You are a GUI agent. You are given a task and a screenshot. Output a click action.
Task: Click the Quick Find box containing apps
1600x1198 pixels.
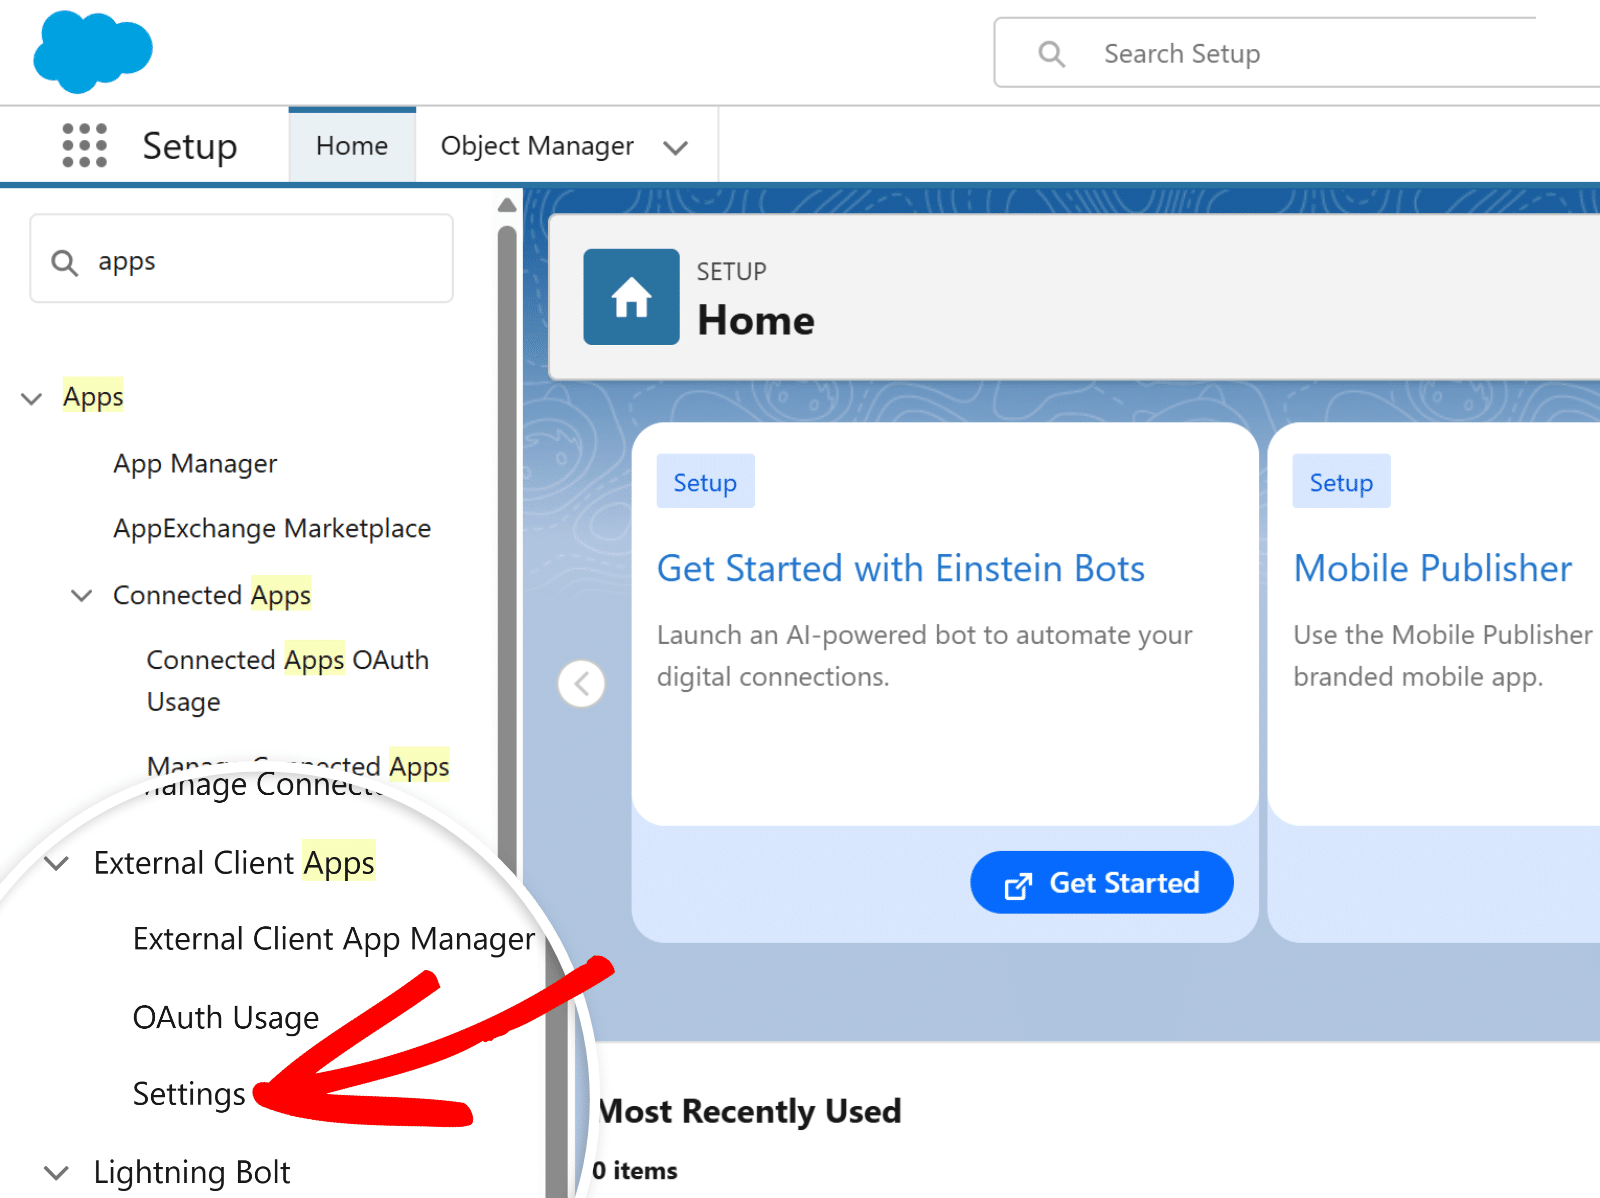click(241, 258)
